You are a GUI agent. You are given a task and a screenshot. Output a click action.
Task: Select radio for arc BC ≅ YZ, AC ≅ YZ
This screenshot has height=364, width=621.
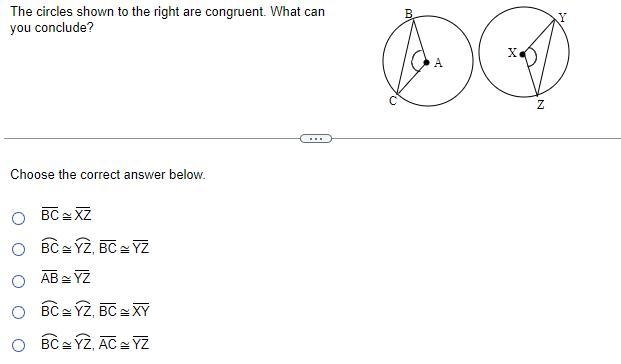click(19, 345)
